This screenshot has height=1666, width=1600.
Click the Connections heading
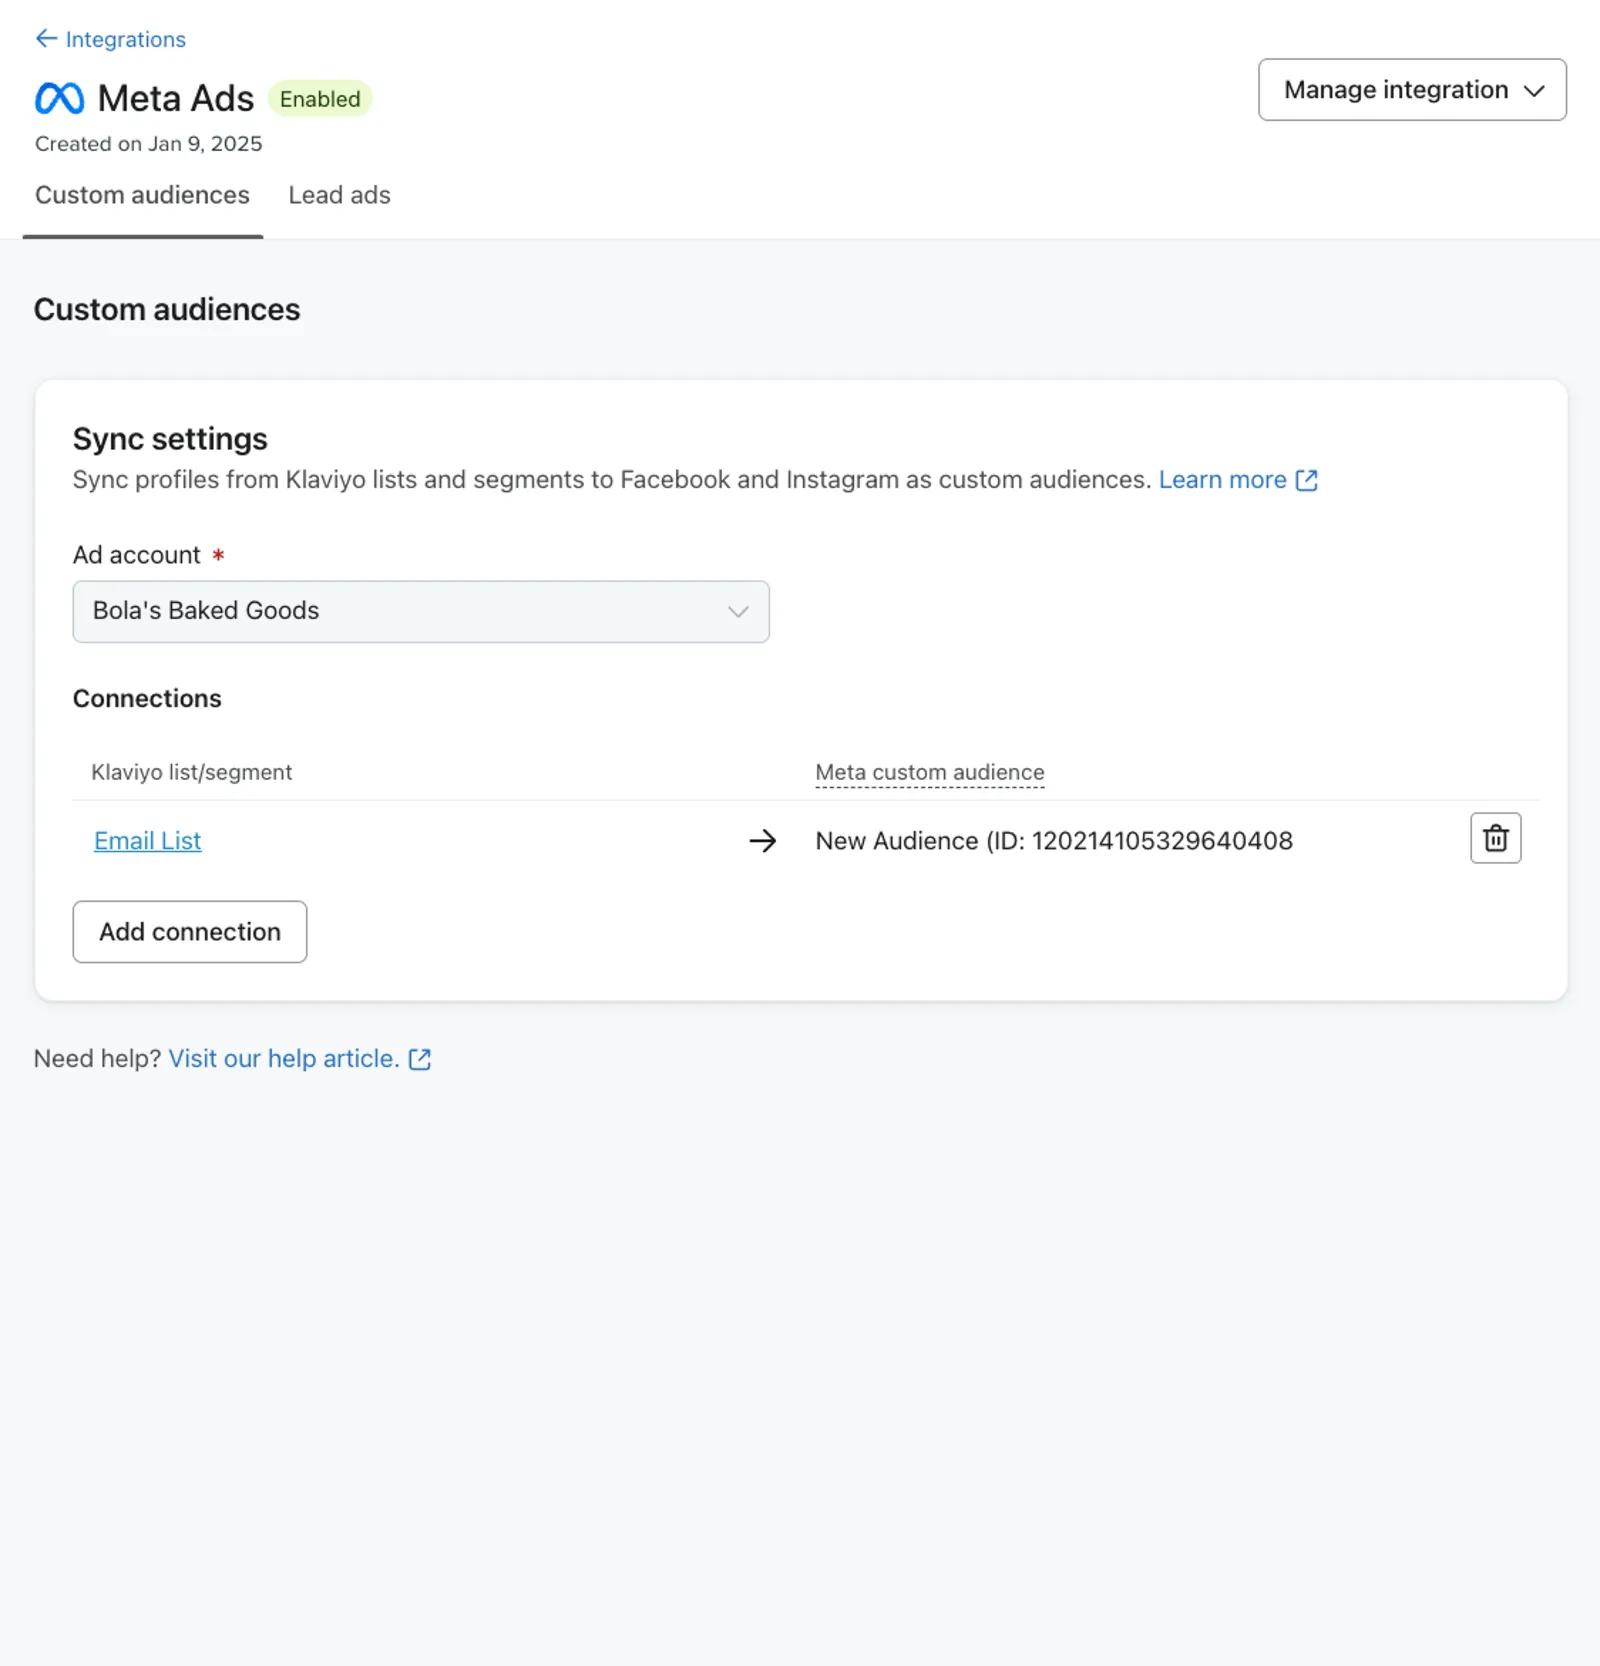click(x=147, y=699)
